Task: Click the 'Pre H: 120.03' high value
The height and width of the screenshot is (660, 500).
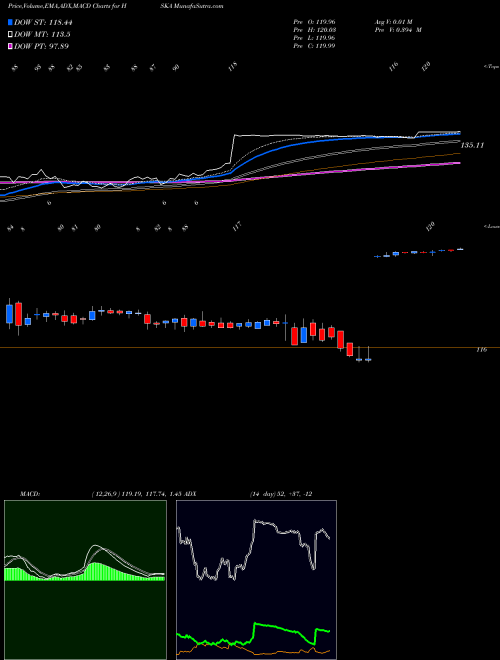Action: pyautogui.click(x=314, y=30)
